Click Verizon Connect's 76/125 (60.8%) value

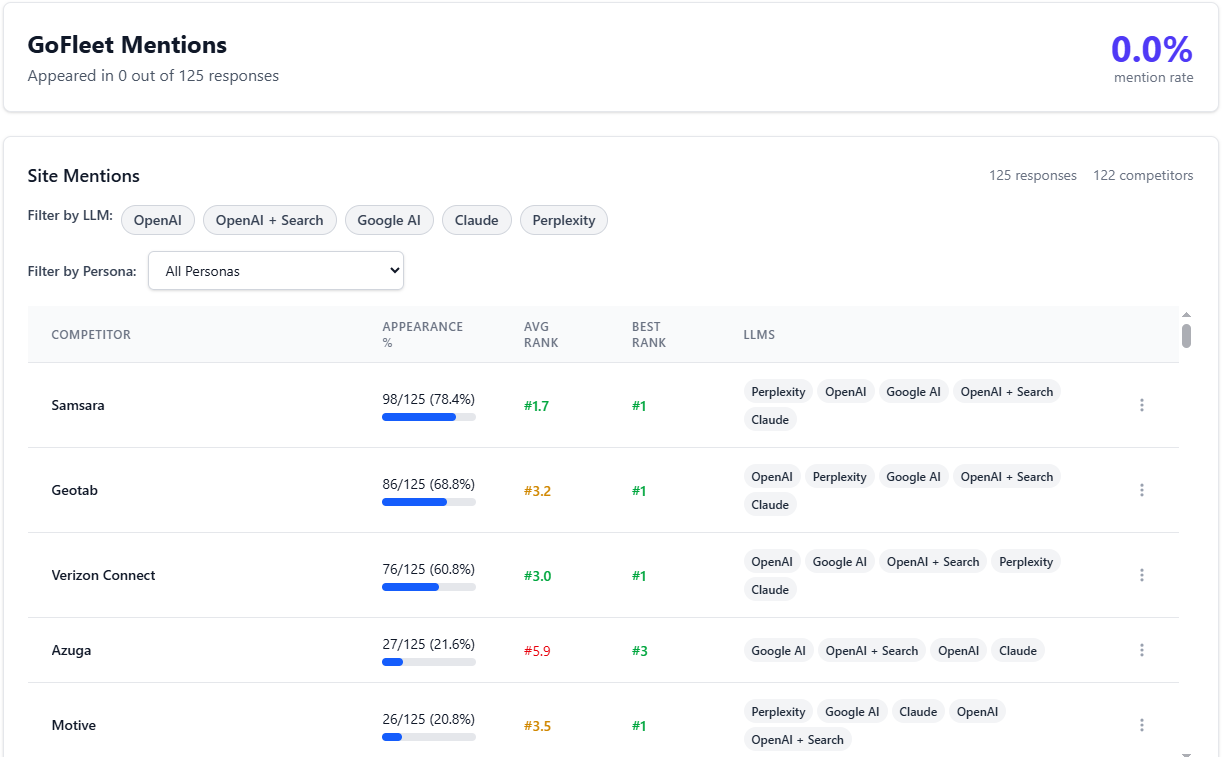pyautogui.click(x=428, y=569)
